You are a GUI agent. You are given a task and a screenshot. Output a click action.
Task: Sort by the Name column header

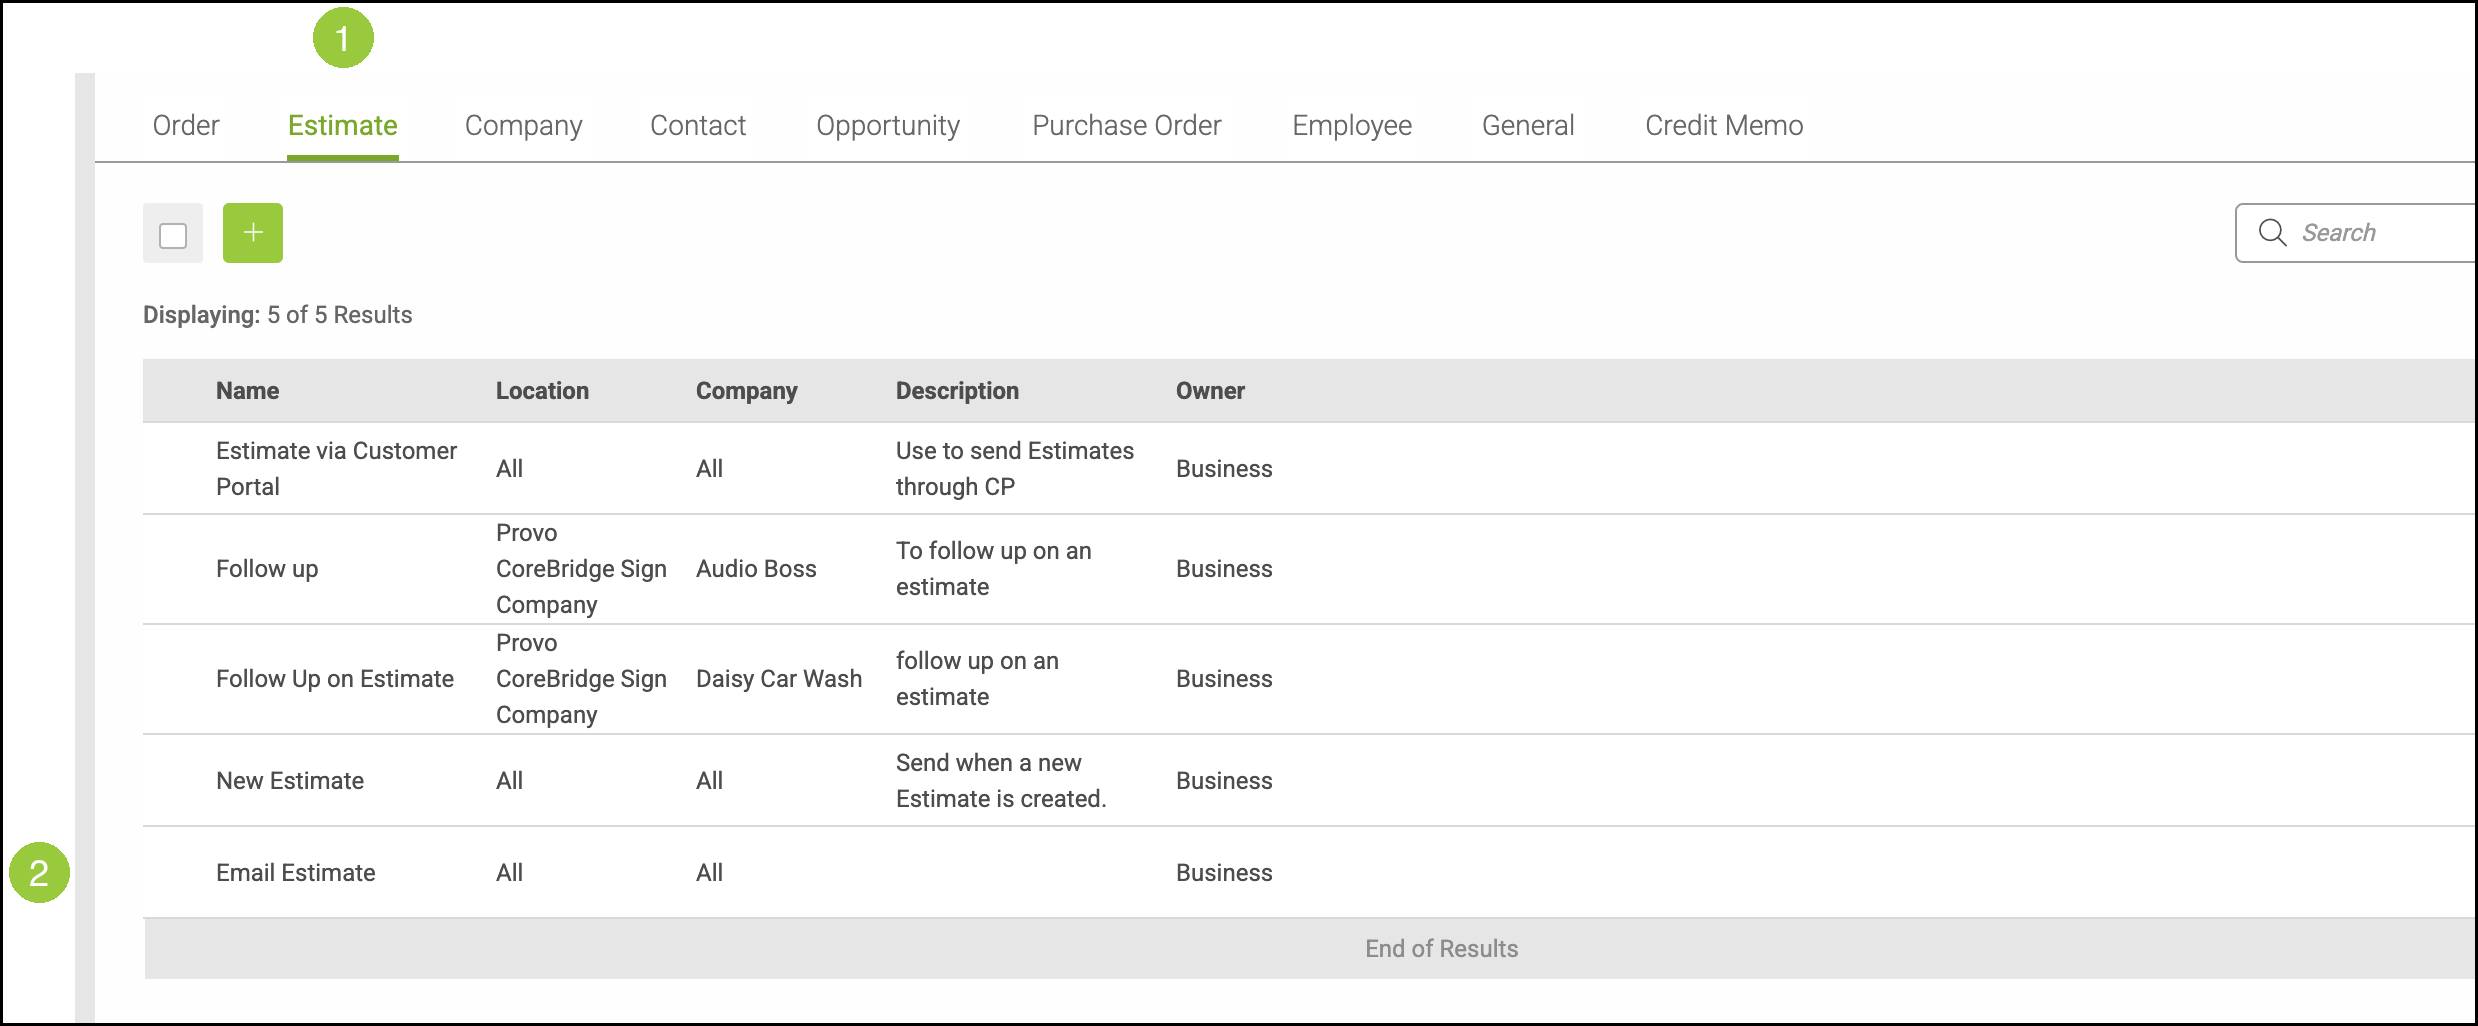tap(248, 391)
